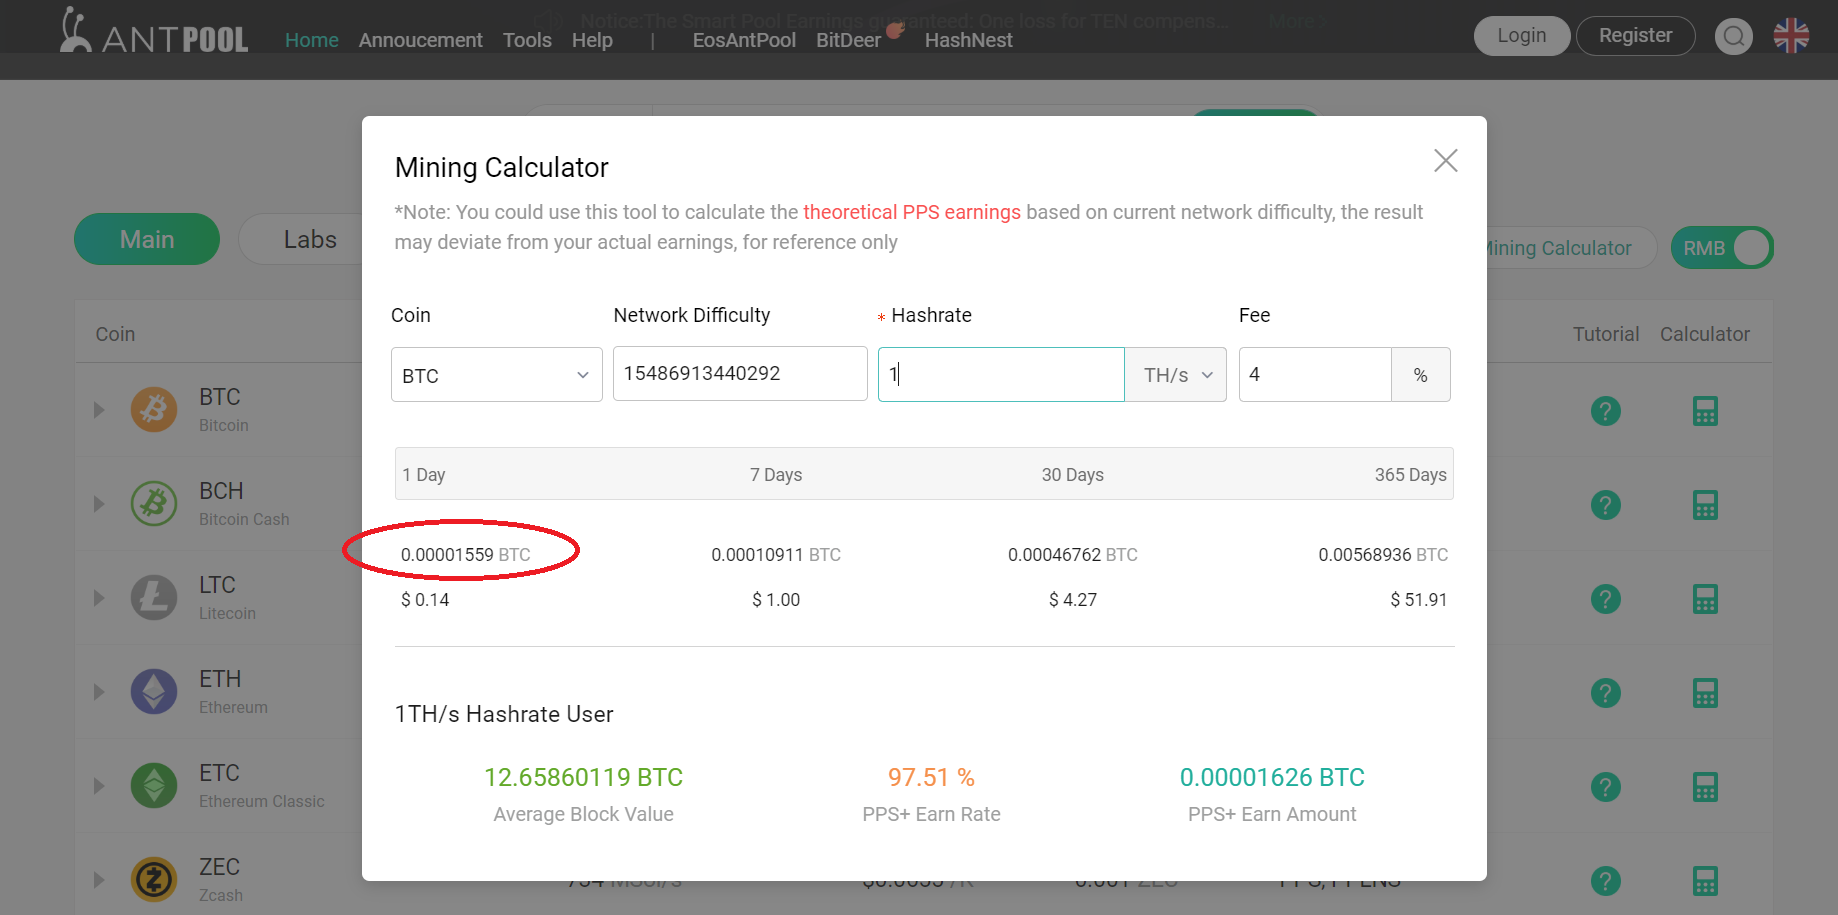Viewport: 1838px width, 915px height.
Task: Click the Bitcoin Cash coin icon
Action: click(x=154, y=504)
